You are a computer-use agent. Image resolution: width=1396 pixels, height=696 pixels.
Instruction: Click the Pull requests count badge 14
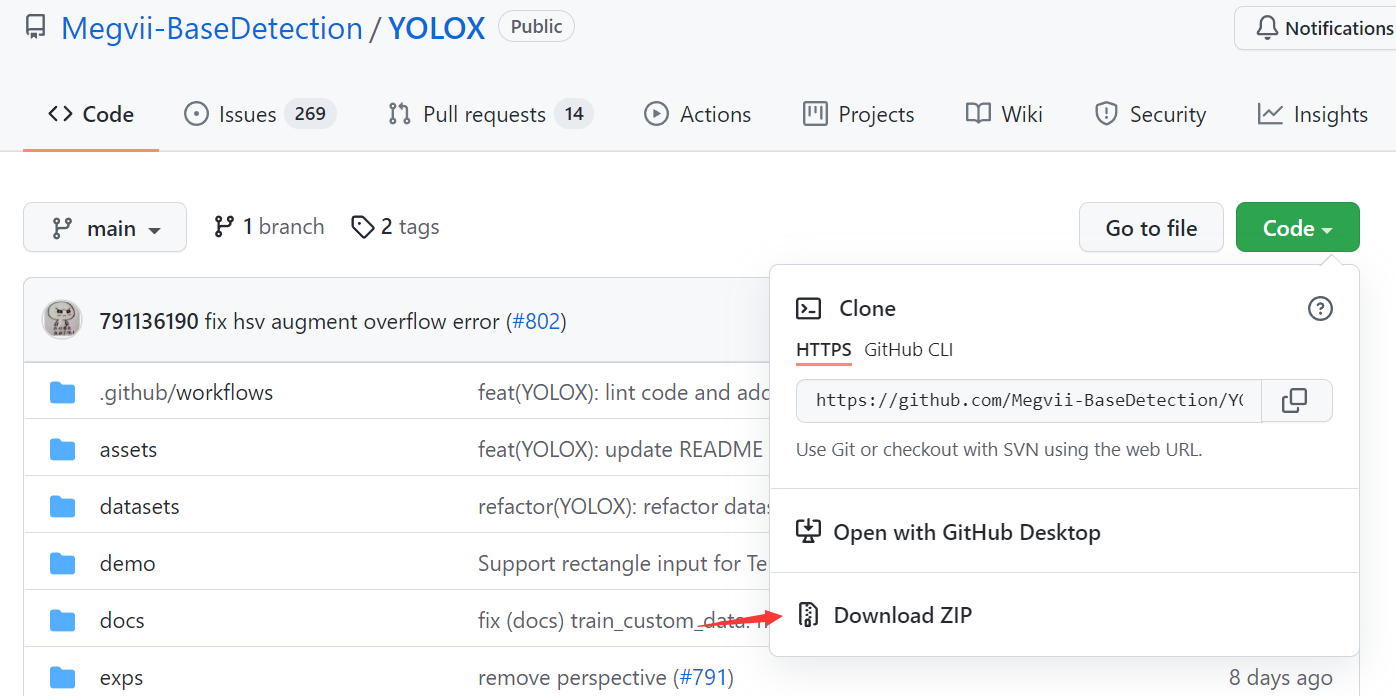click(x=574, y=114)
